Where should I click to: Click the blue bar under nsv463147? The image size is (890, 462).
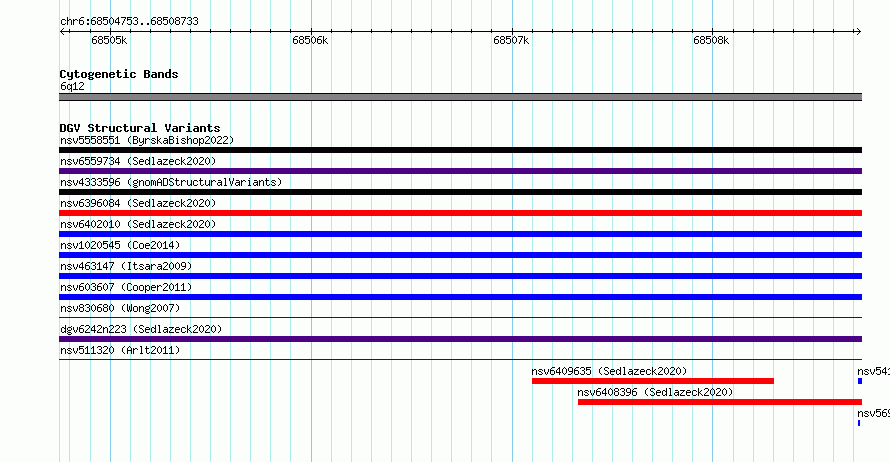click(x=460, y=276)
